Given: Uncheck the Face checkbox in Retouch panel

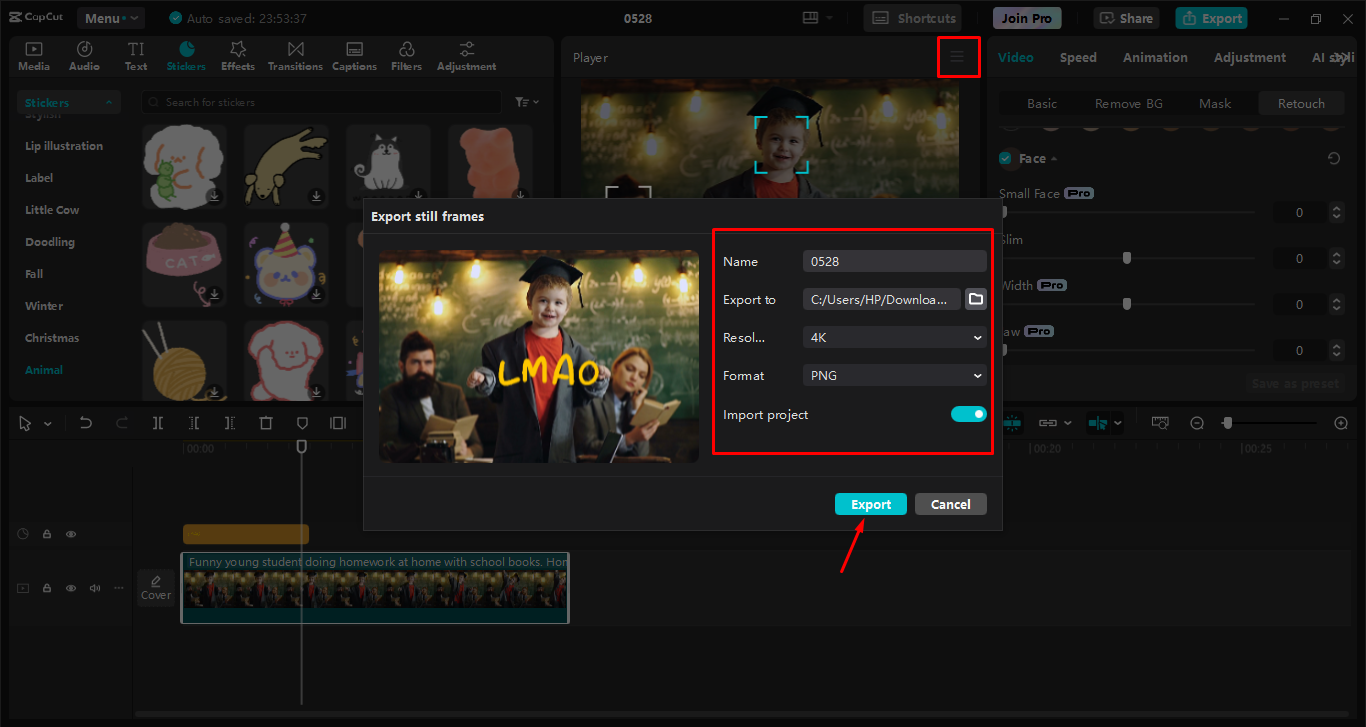Looking at the screenshot, I should pos(1005,158).
